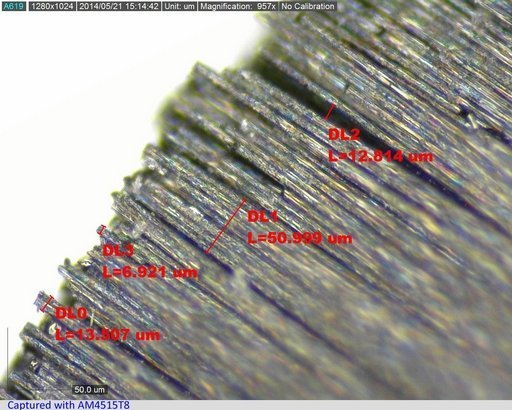
Task: Select the long red DL1 measurement line
Action: pos(226,226)
